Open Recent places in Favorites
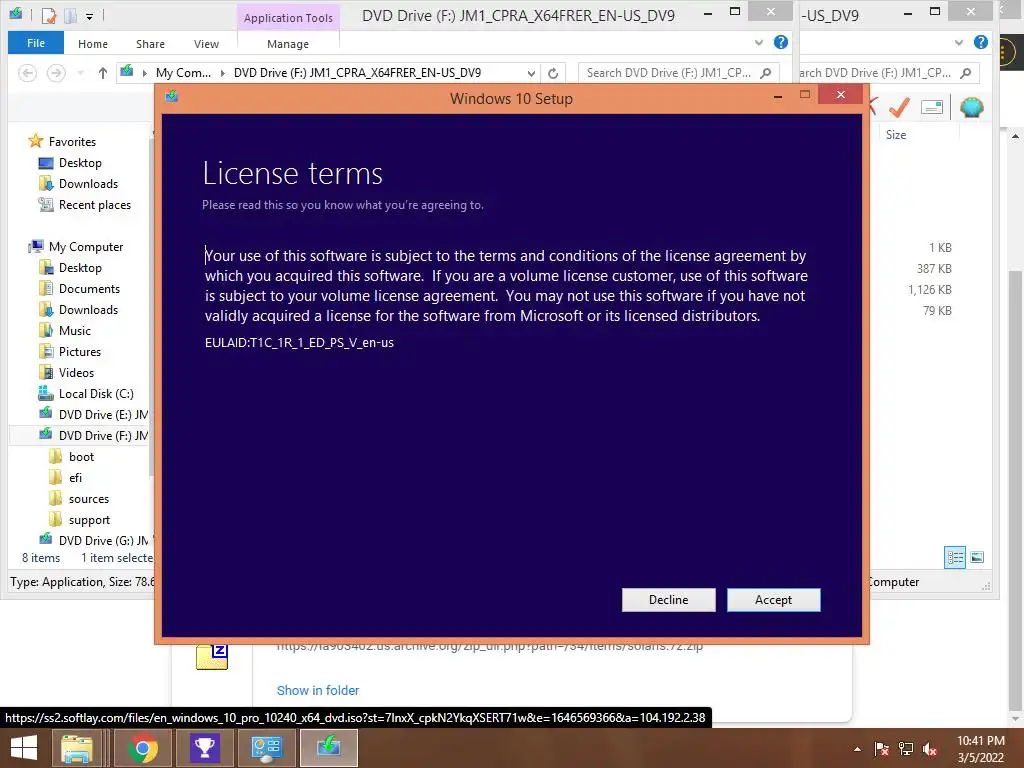This screenshot has height=768, width=1024. click(95, 204)
